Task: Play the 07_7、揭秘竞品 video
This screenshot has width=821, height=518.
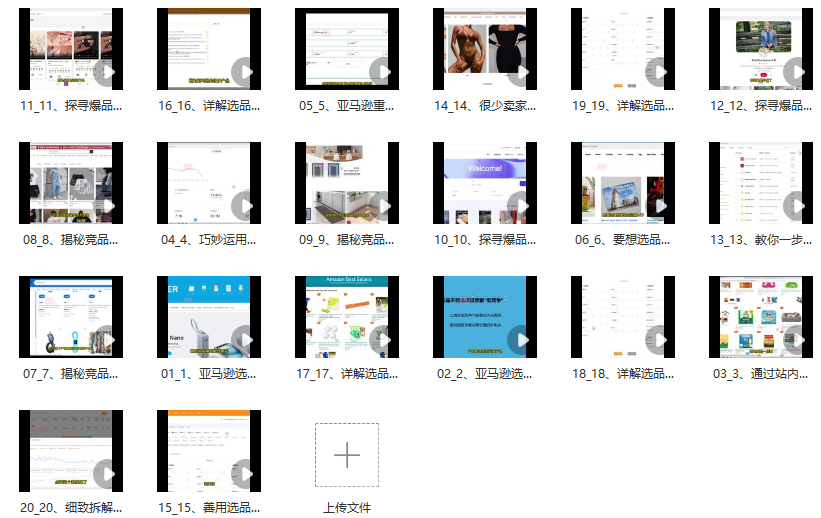Action: [107, 340]
